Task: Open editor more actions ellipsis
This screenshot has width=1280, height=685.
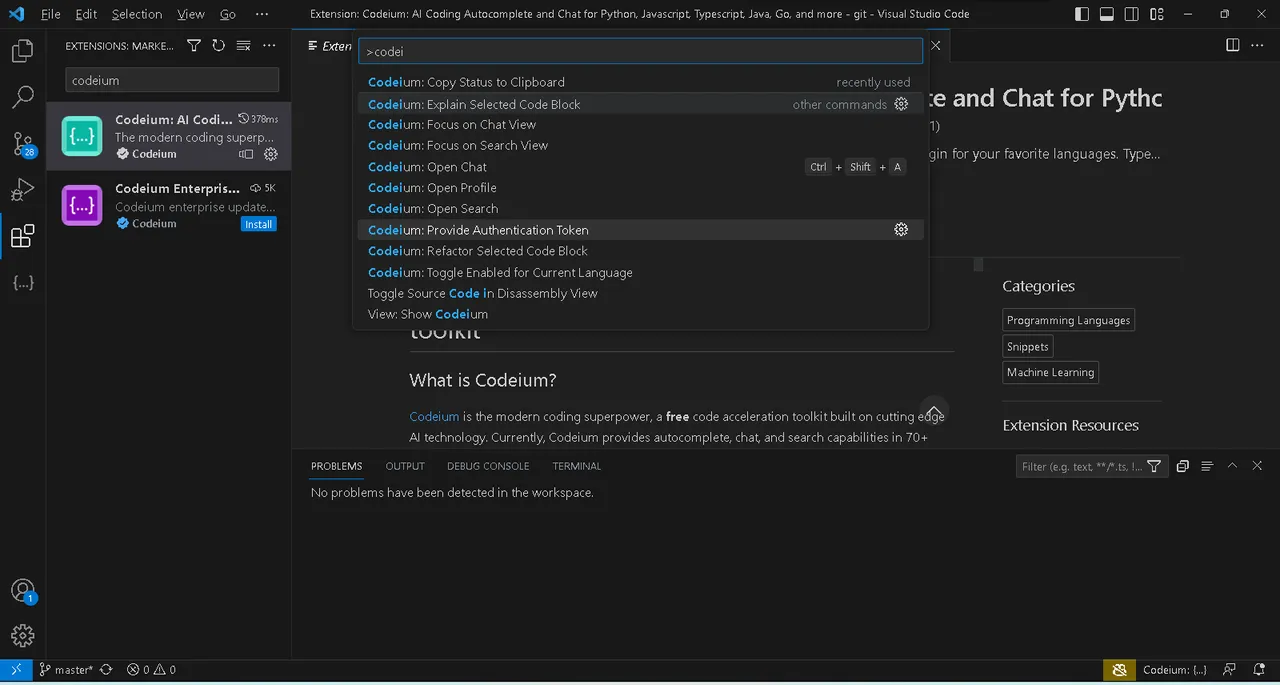Action: (x=1258, y=46)
